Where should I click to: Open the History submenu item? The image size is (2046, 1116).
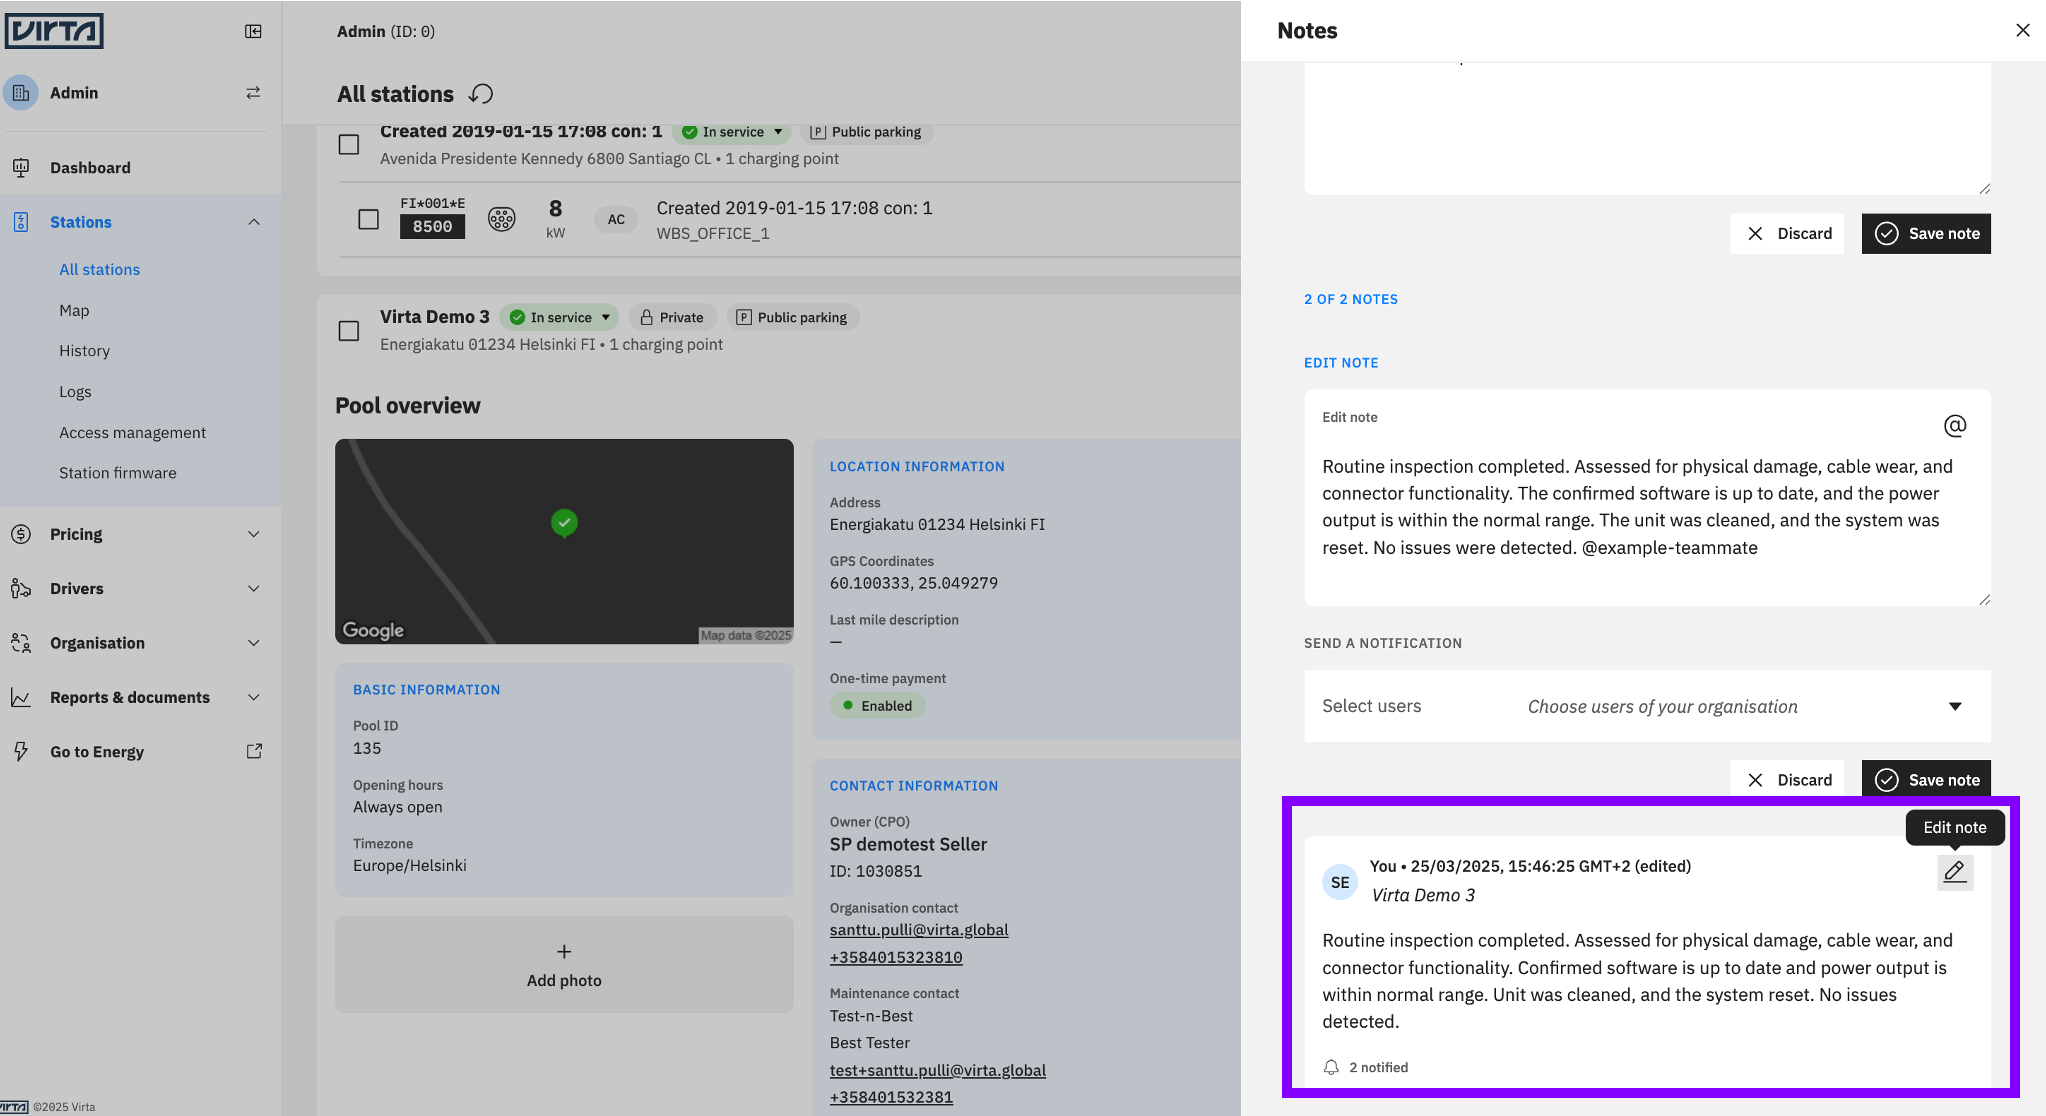click(x=84, y=351)
